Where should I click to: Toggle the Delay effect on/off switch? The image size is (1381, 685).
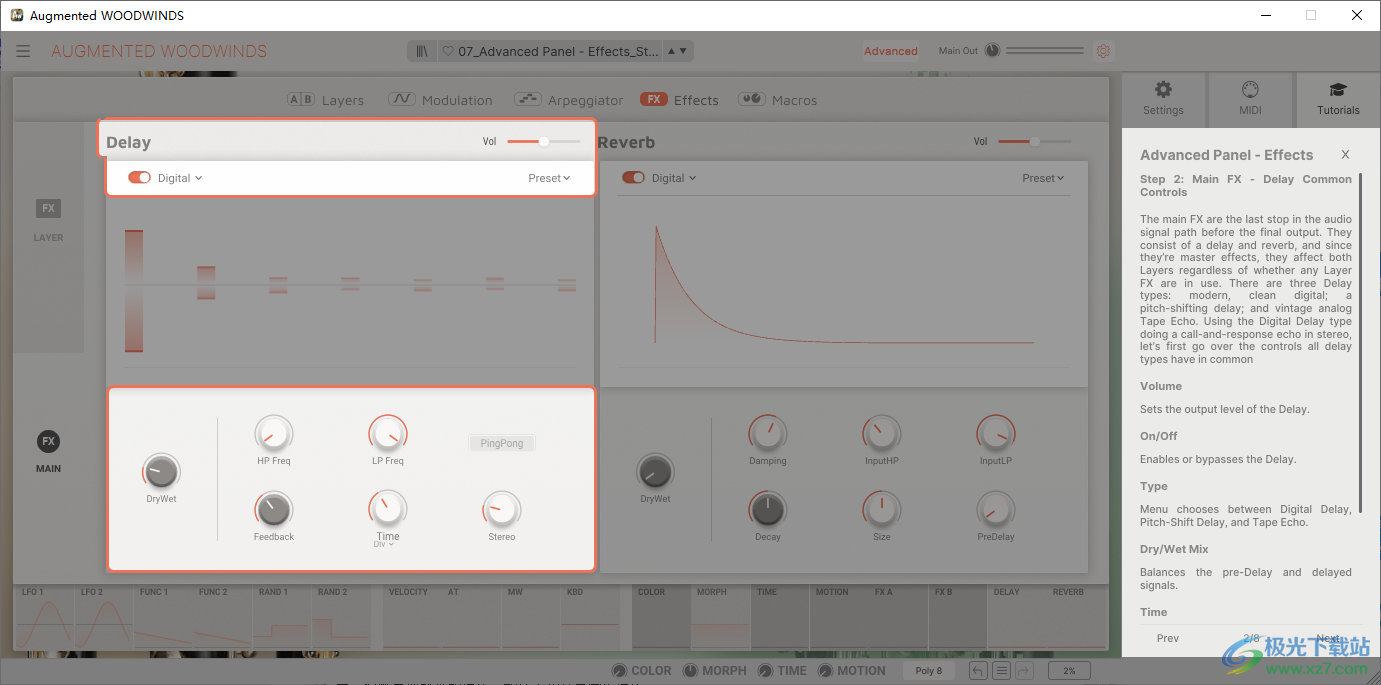139,178
